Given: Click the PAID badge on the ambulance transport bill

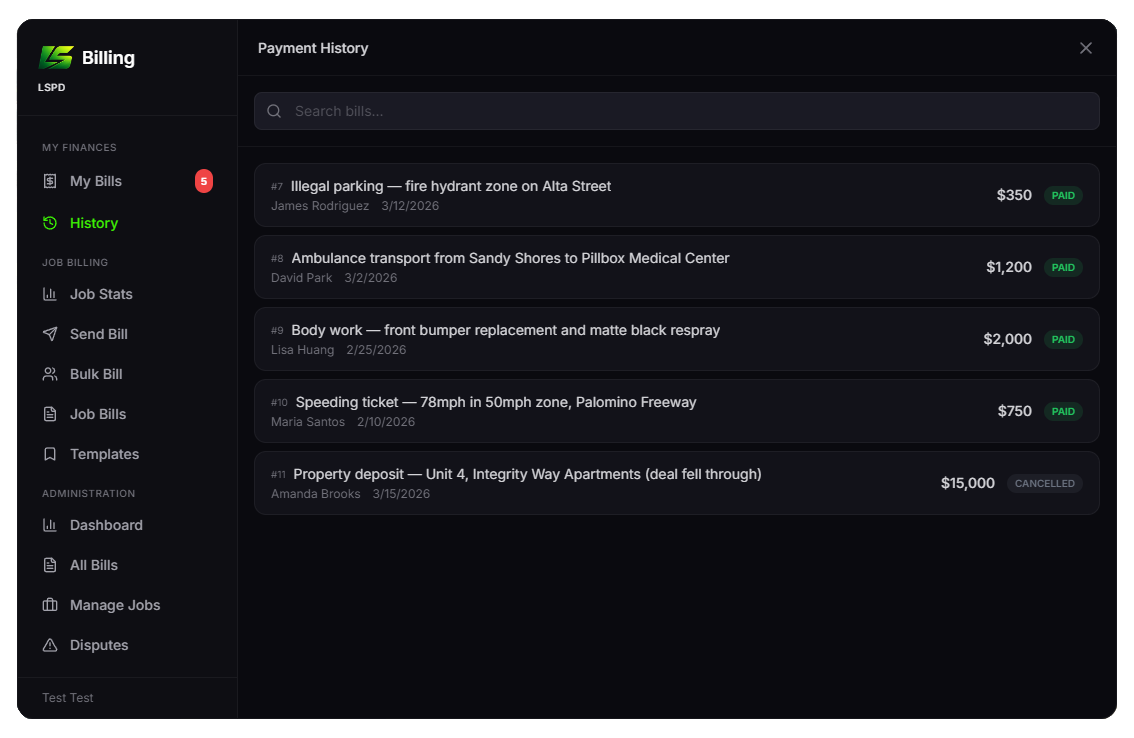Looking at the screenshot, I should pos(1063,267).
